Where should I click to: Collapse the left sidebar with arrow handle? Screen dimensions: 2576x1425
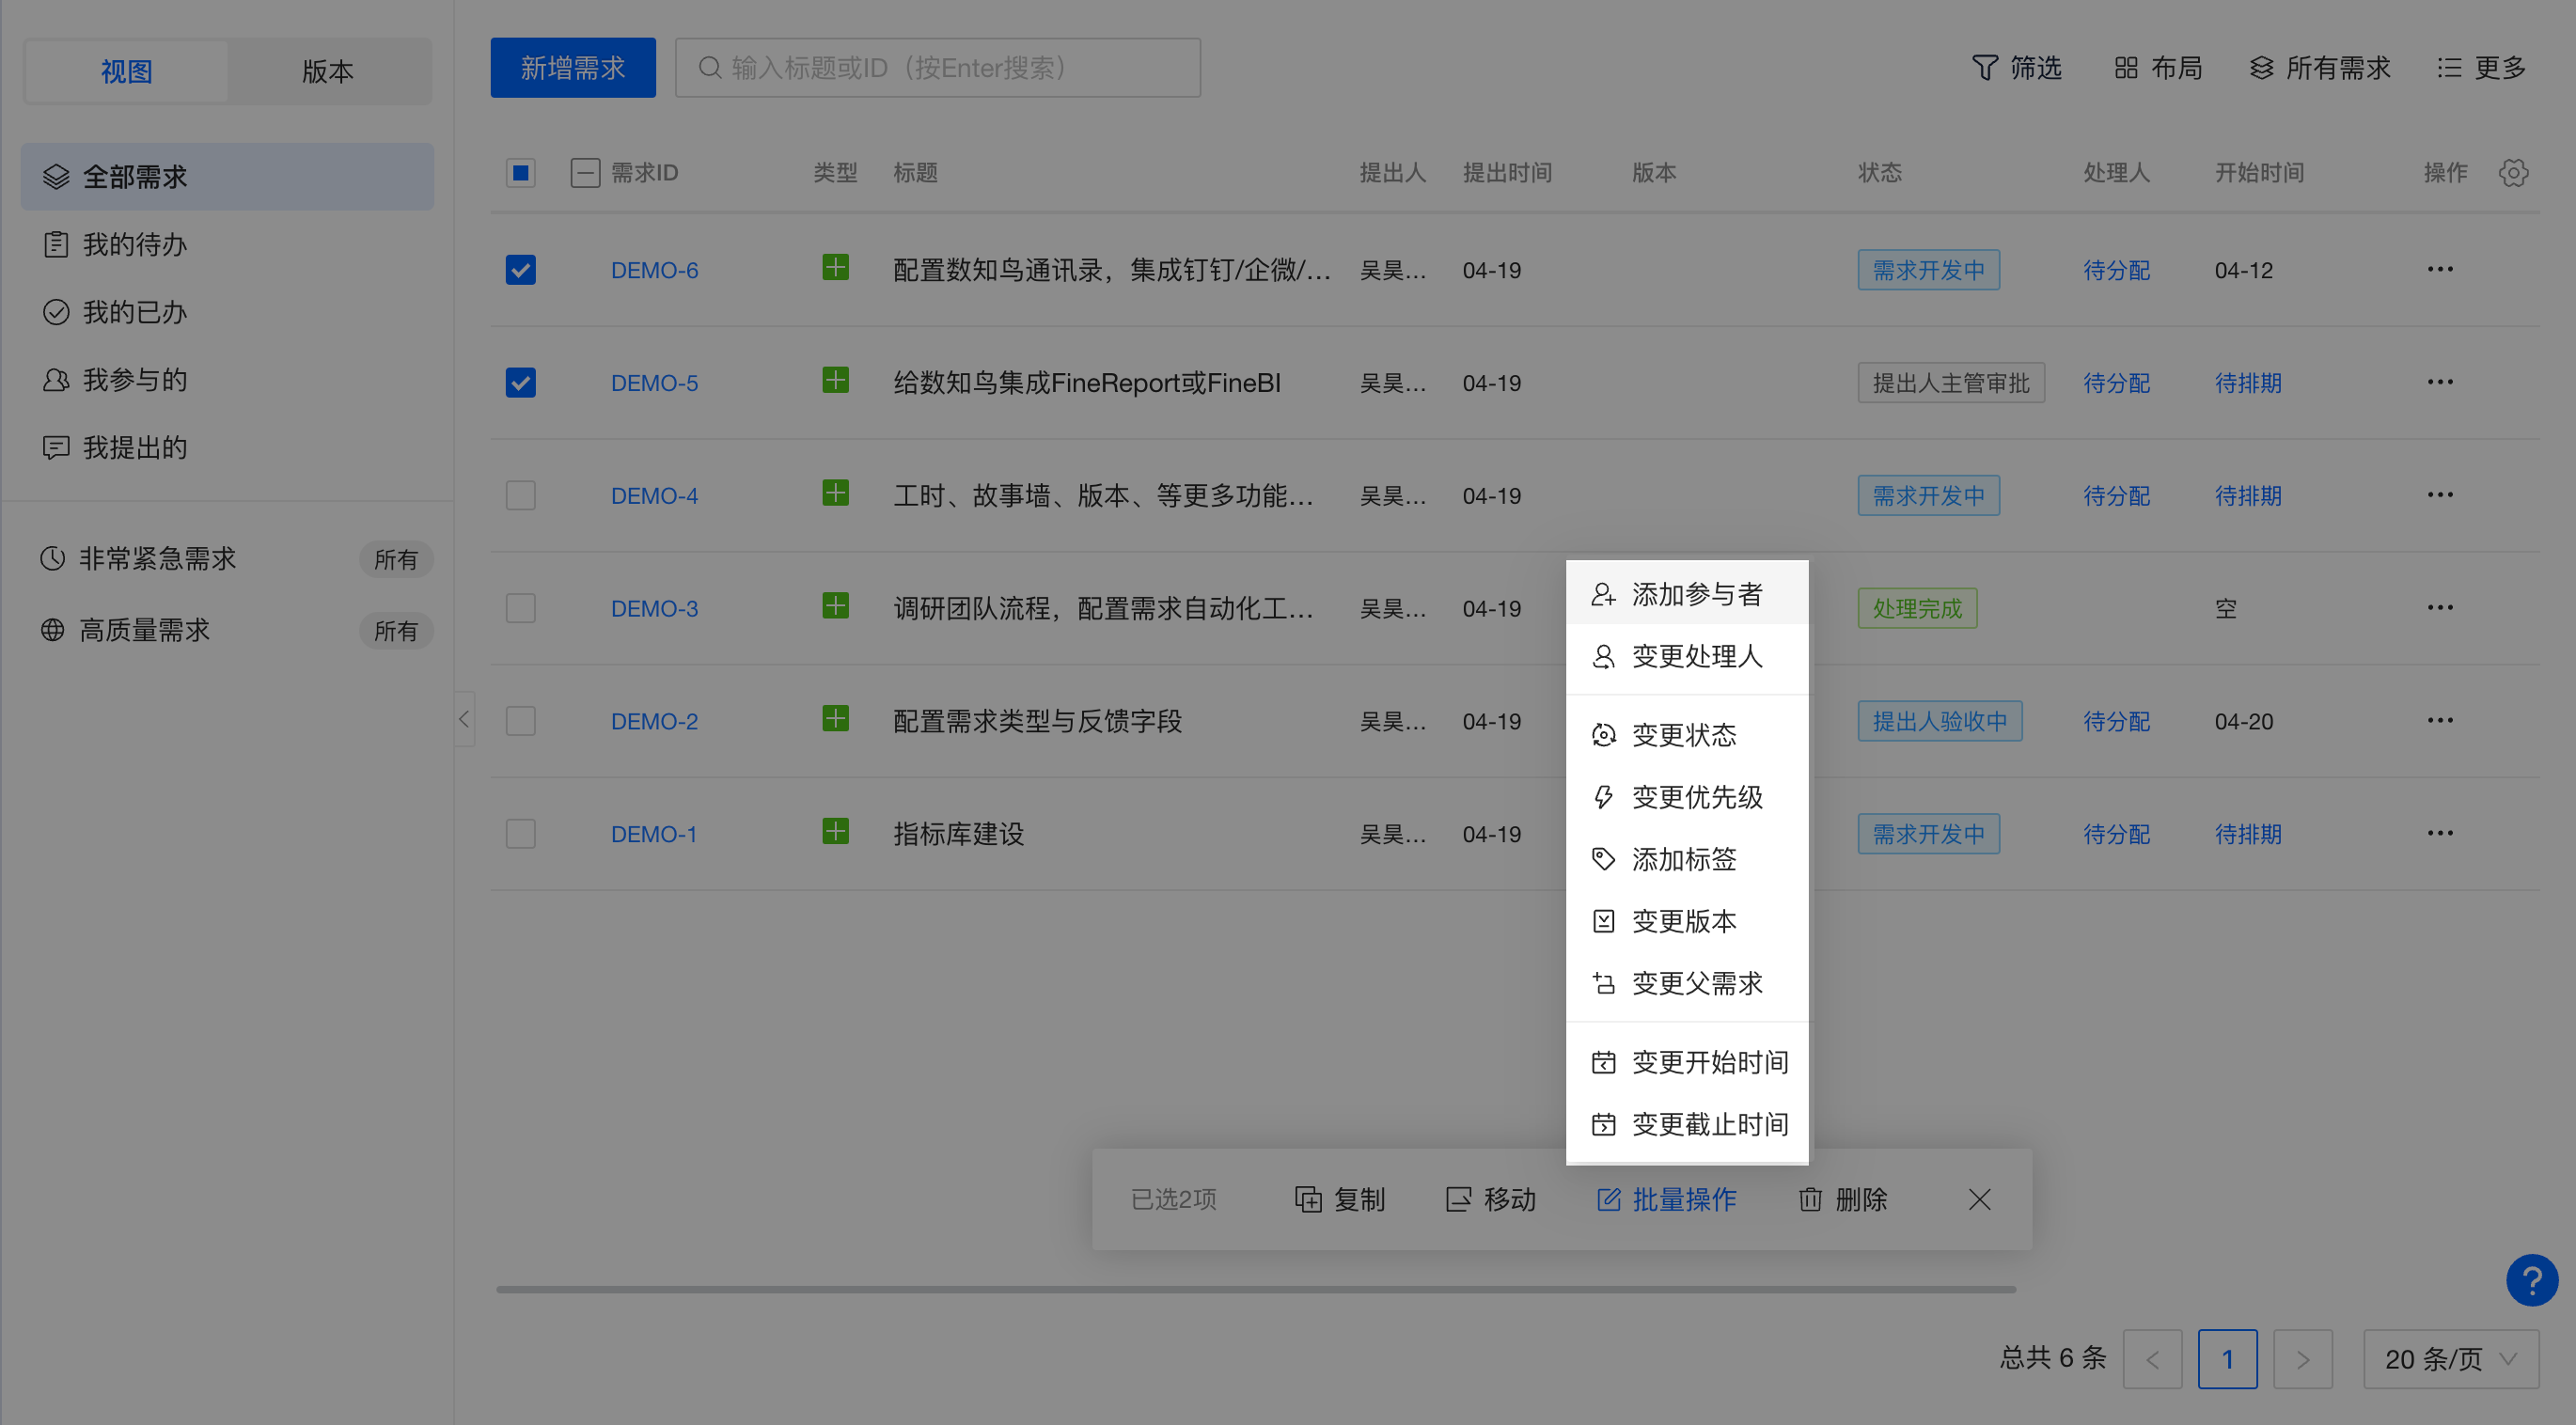pos(464,719)
